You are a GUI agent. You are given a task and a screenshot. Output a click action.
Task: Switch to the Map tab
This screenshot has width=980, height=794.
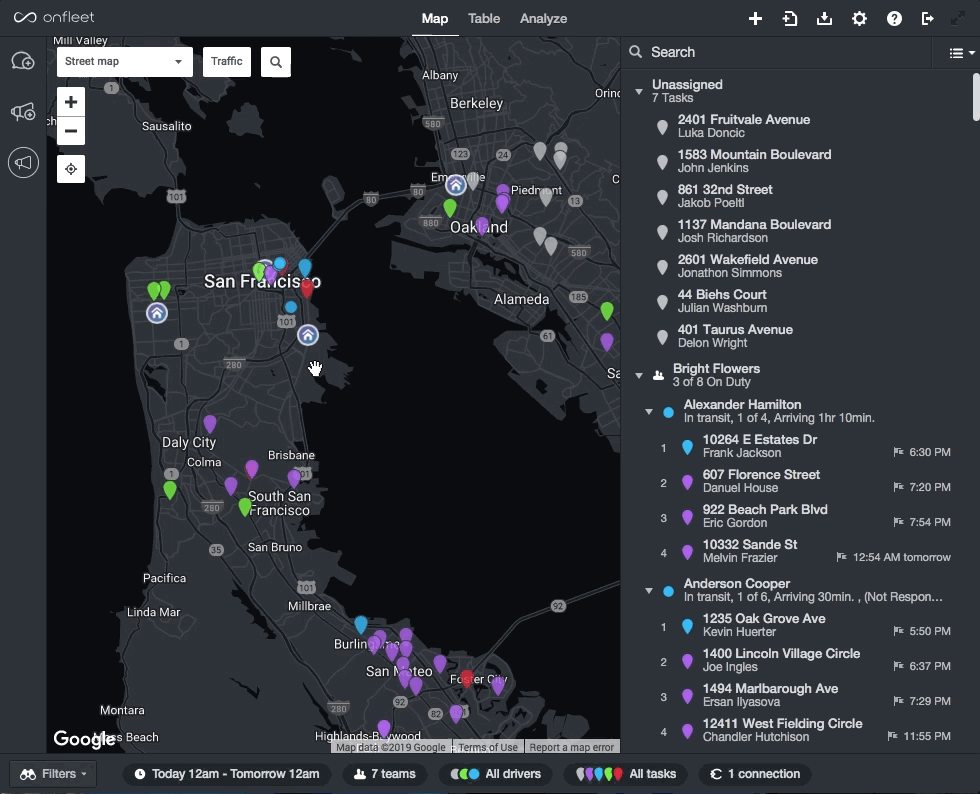434,19
